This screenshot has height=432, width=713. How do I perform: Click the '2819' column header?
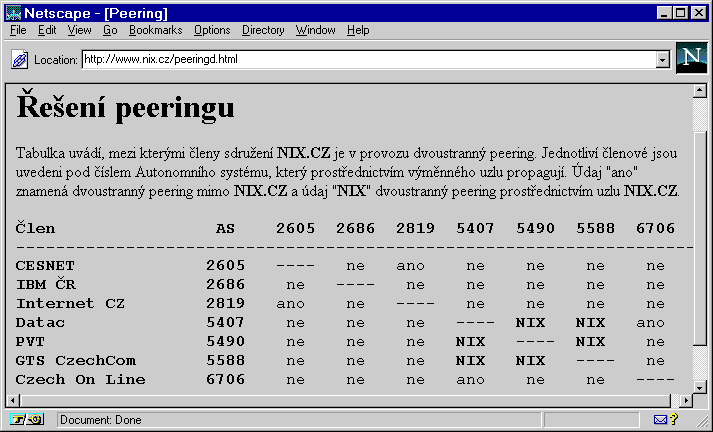tap(416, 228)
